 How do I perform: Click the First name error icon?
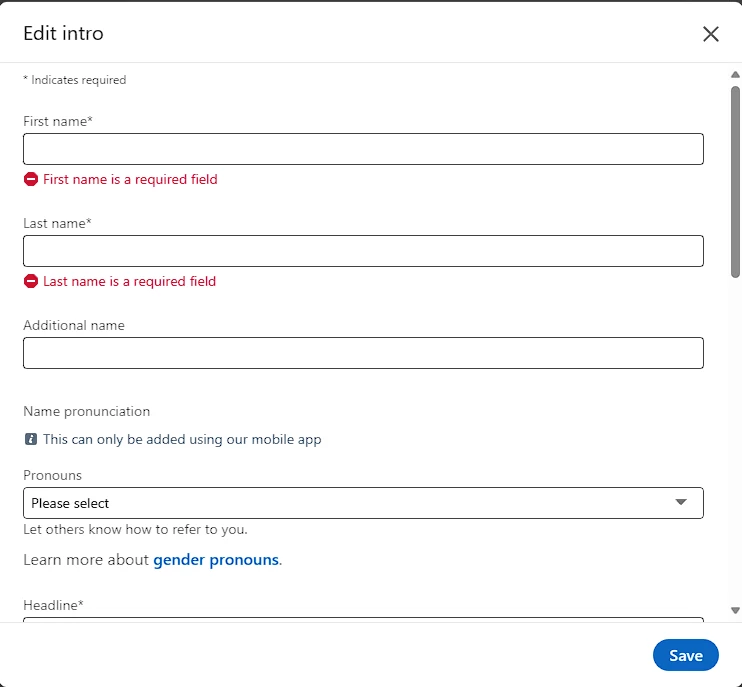[x=31, y=180]
